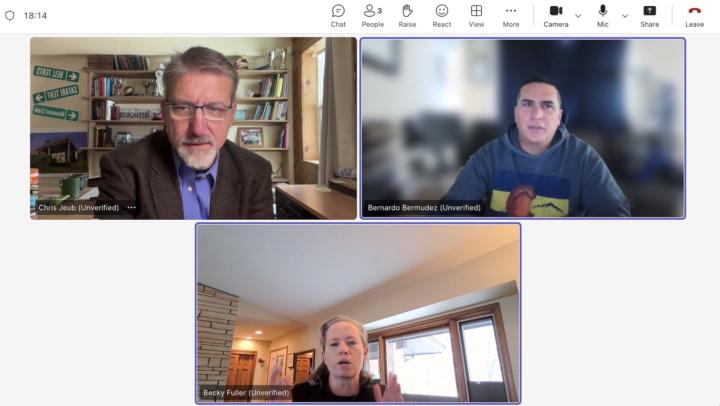
Task: Expand the Mic options chevron
Action: coord(625,16)
